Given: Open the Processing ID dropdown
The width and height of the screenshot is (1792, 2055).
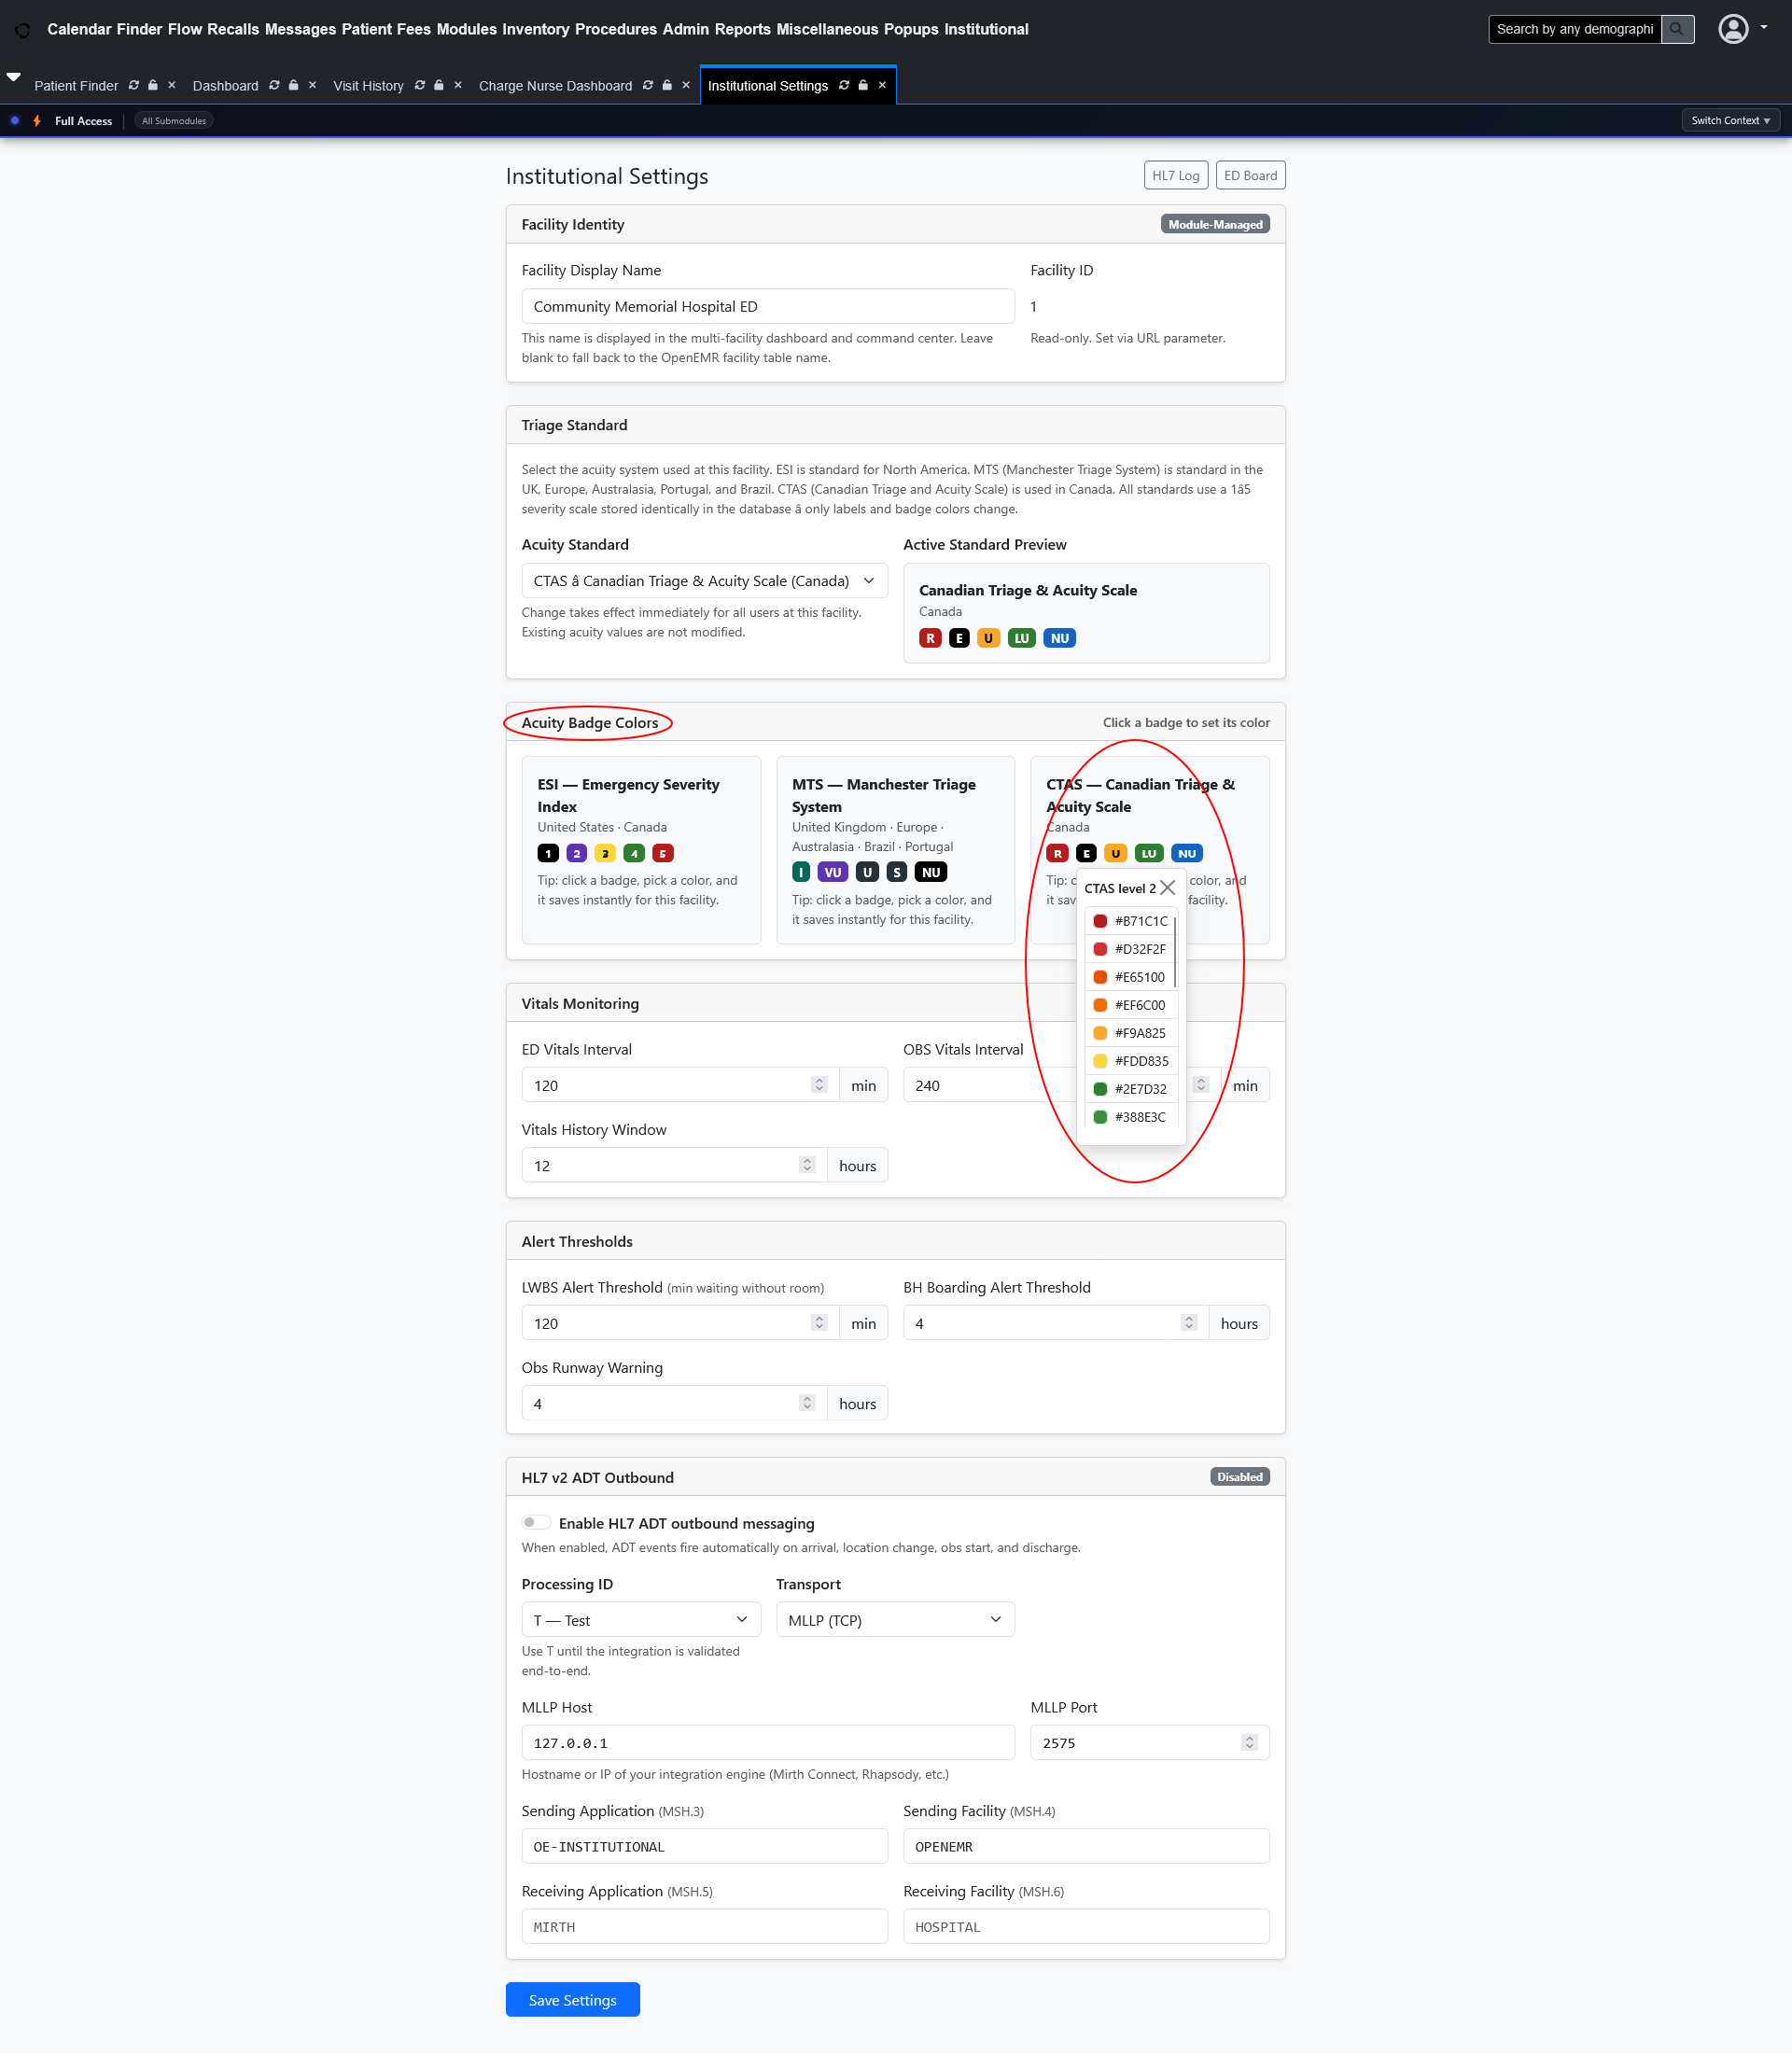Looking at the screenshot, I should pyautogui.click(x=640, y=1619).
